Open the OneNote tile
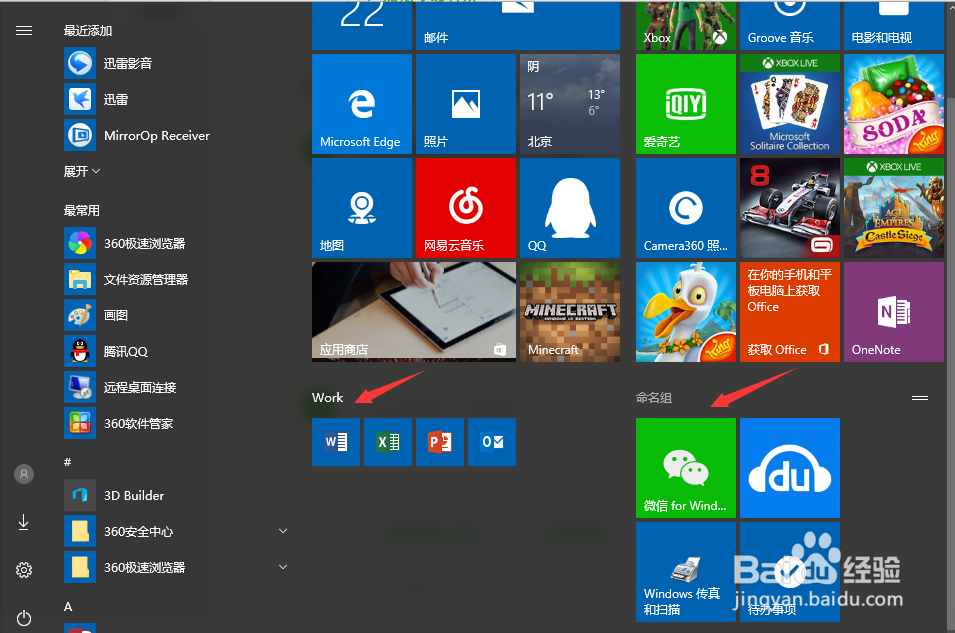 [894, 312]
